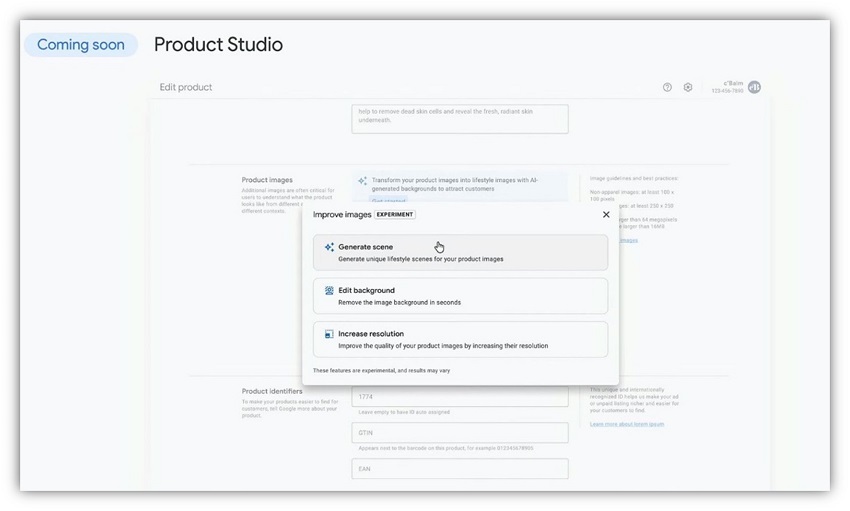
Task: Click 'These features are experimental' note
Action: coord(381,371)
